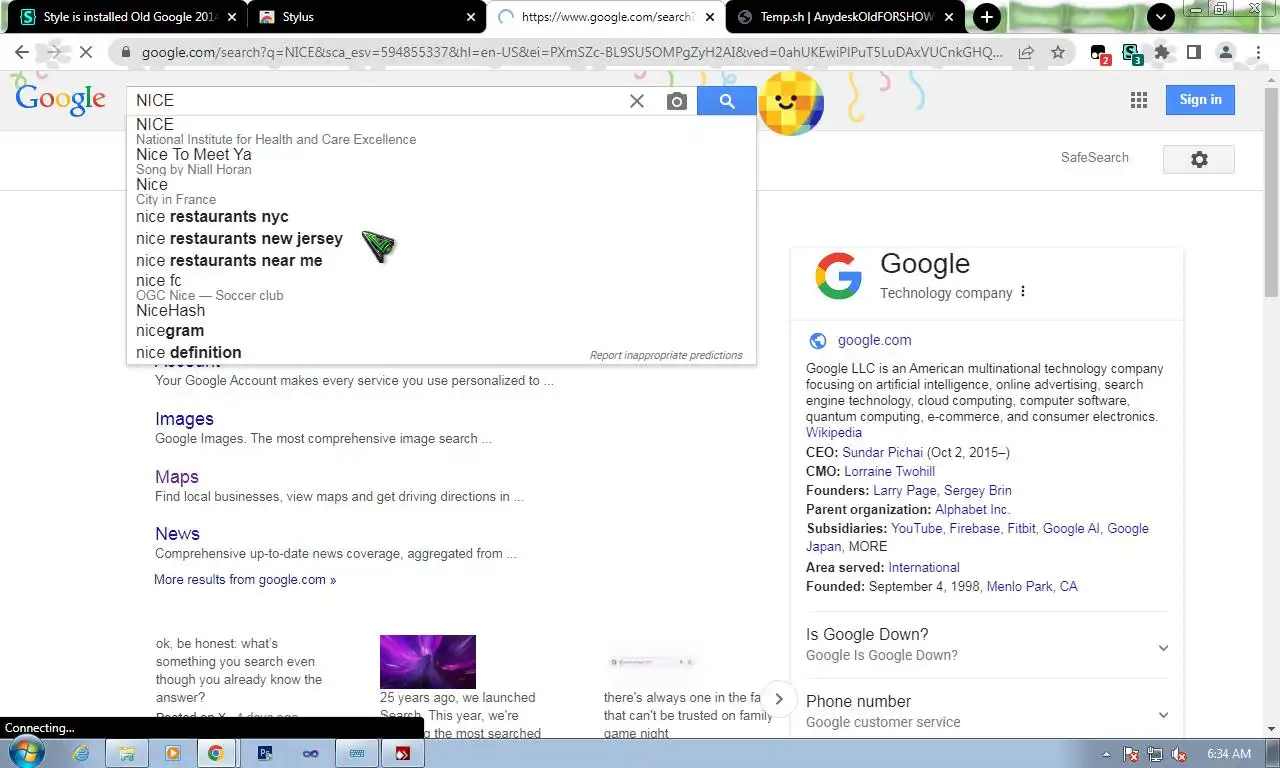Expand the Phone number section
The width and height of the screenshot is (1280, 768).
tap(987, 712)
